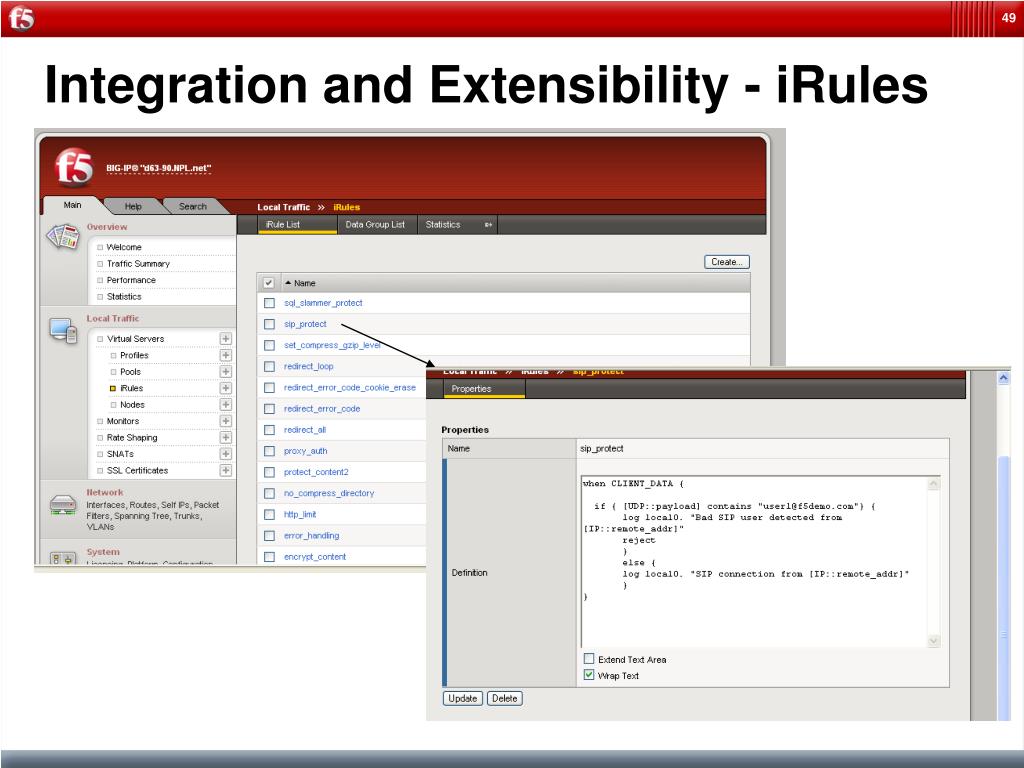Toggle the select-all checkbox in Name header
The height and width of the screenshot is (768, 1024).
pos(268,283)
